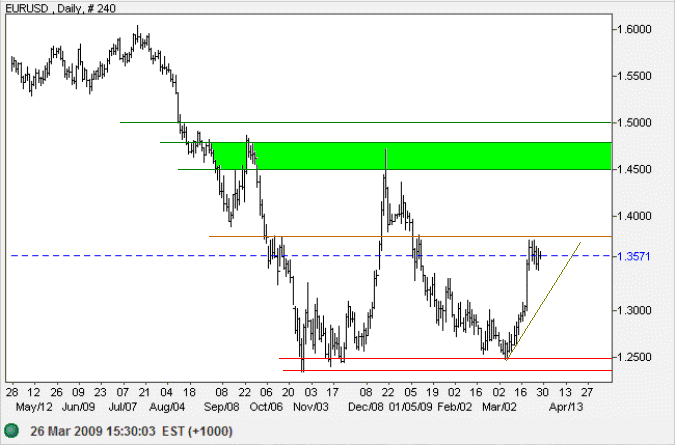Click the green status ball icon
This screenshot has height=445, width=675.
click(x=12, y=431)
